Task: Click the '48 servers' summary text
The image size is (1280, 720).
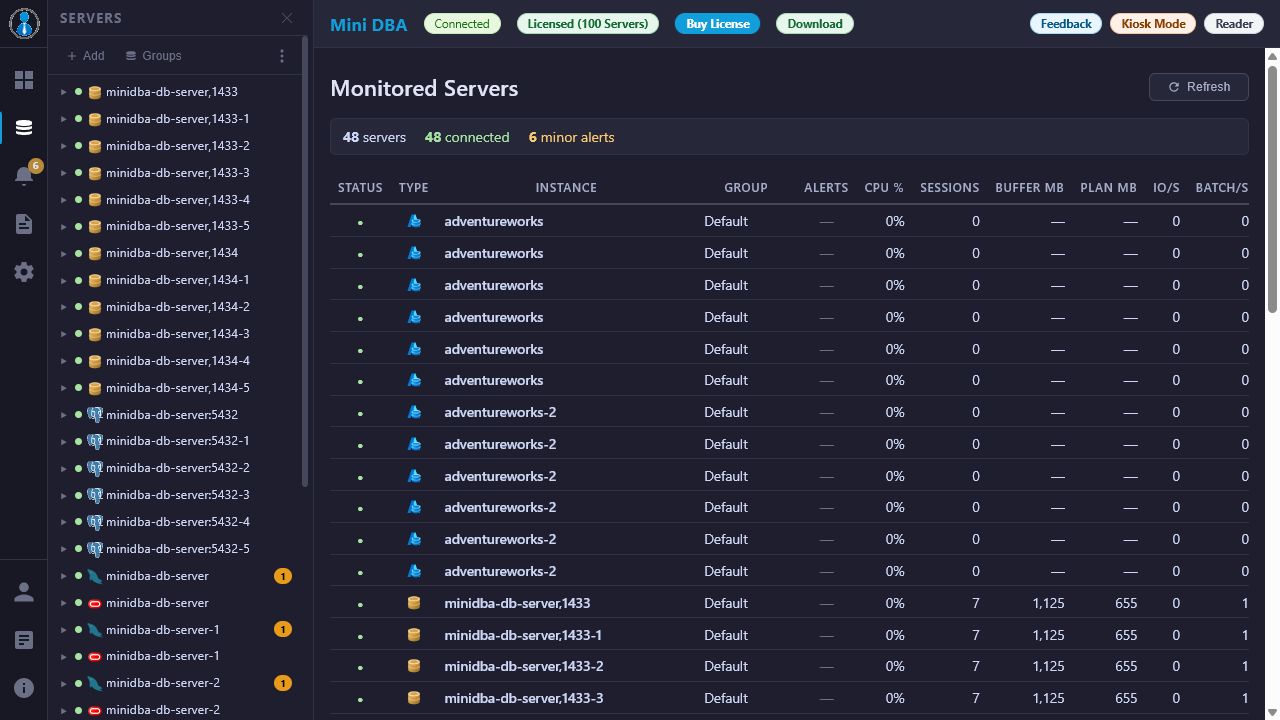Action: (x=374, y=137)
